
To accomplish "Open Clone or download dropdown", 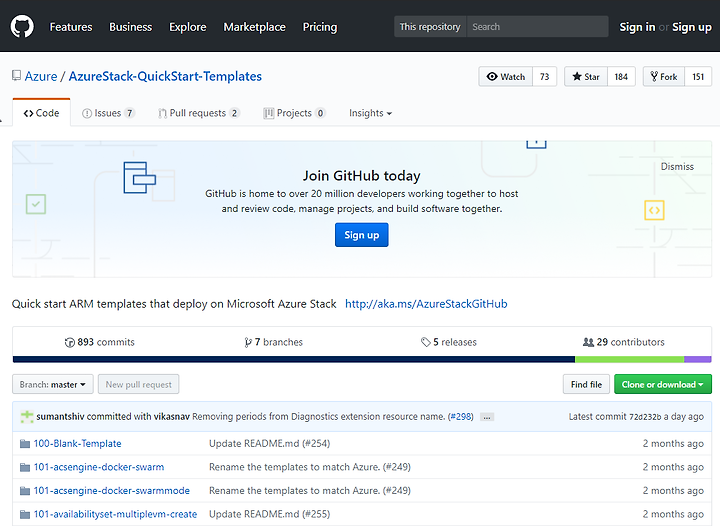I will click(663, 384).
